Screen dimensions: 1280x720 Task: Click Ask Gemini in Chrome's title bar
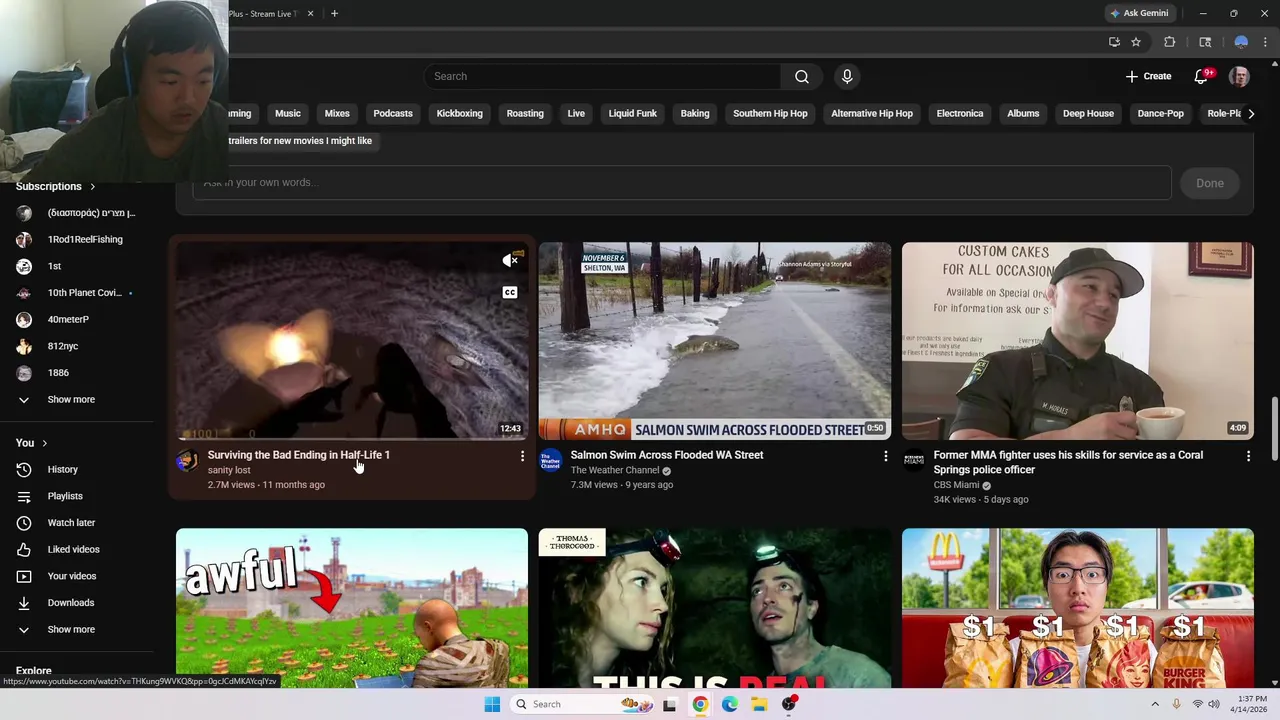[x=1139, y=13]
